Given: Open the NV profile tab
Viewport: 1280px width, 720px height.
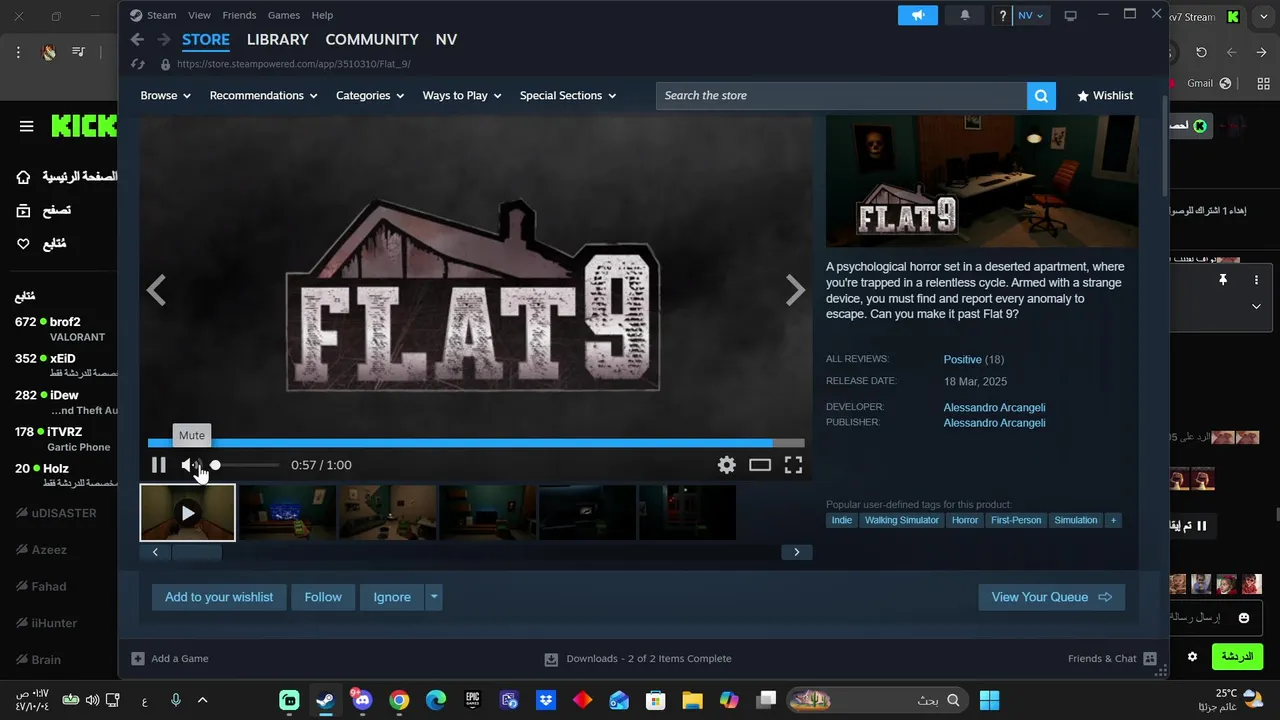Looking at the screenshot, I should click(x=446, y=40).
